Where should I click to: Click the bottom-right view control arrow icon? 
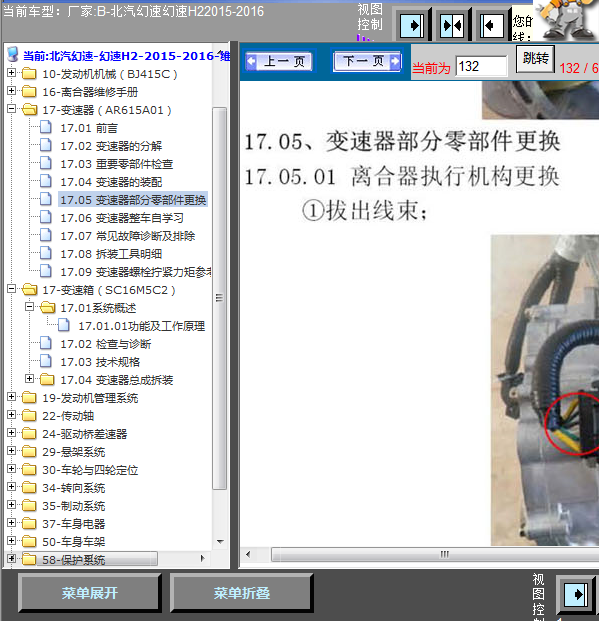tap(575, 594)
